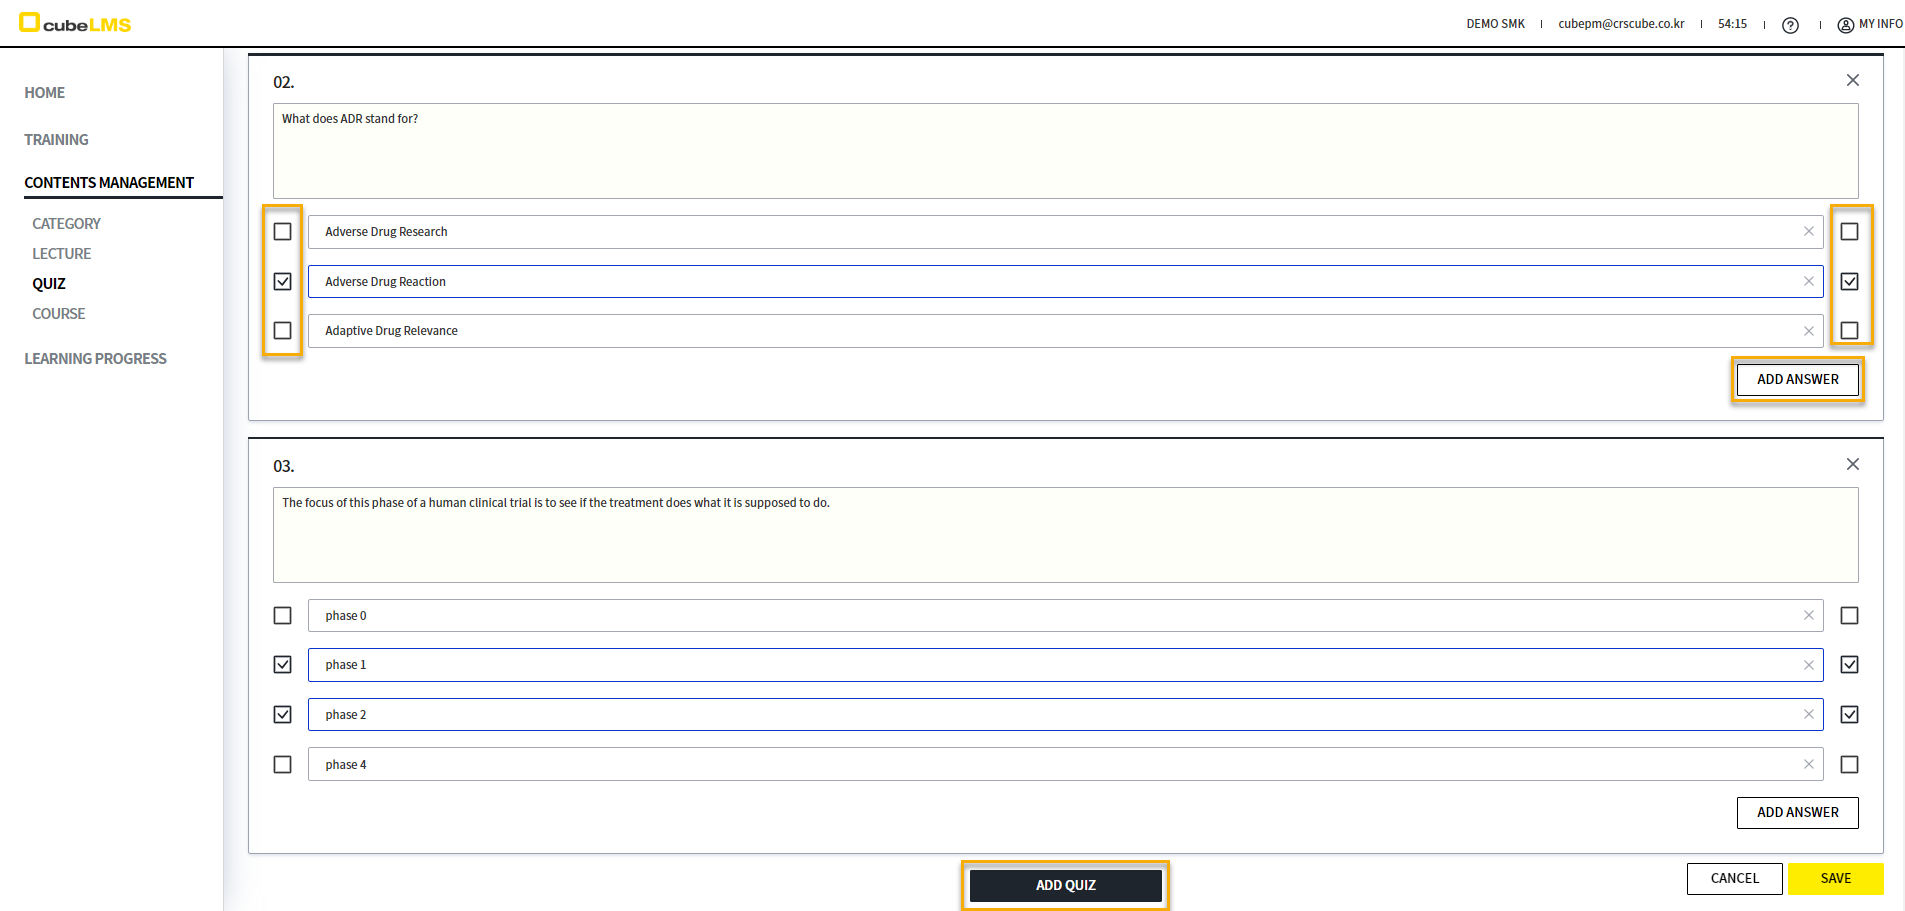This screenshot has height=911, width=1905.
Task: Open the TRAINING menu
Action: (x=56, y=140)
